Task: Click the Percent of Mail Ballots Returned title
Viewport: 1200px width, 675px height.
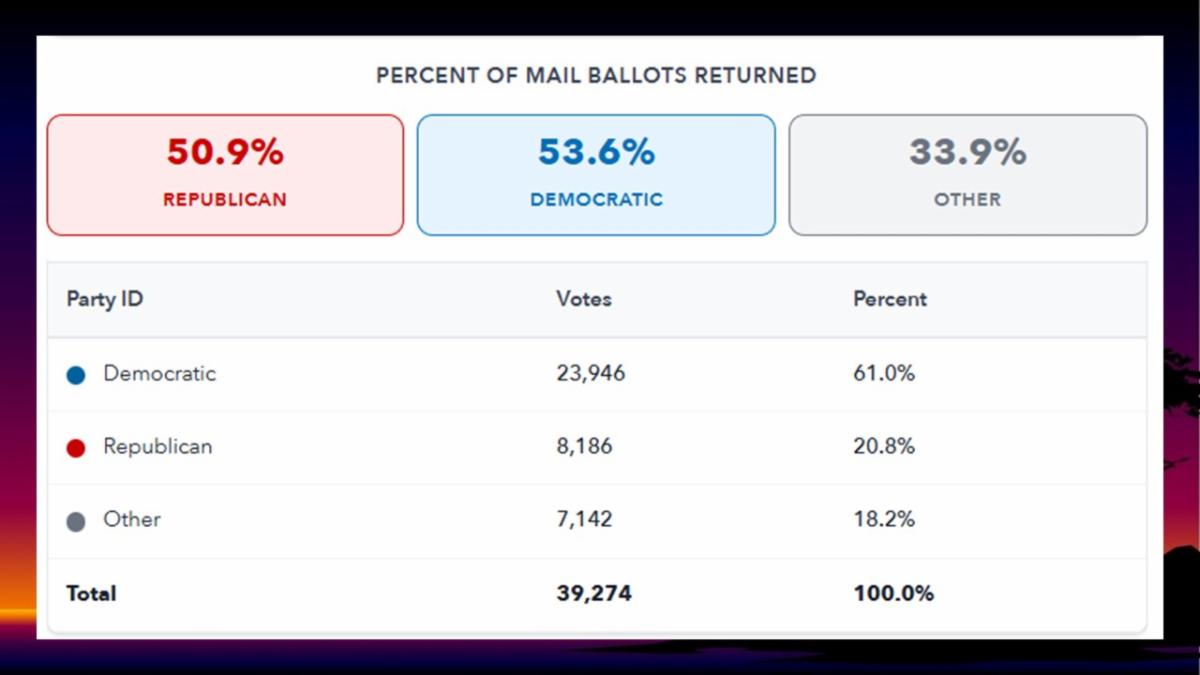Action: 596,75
